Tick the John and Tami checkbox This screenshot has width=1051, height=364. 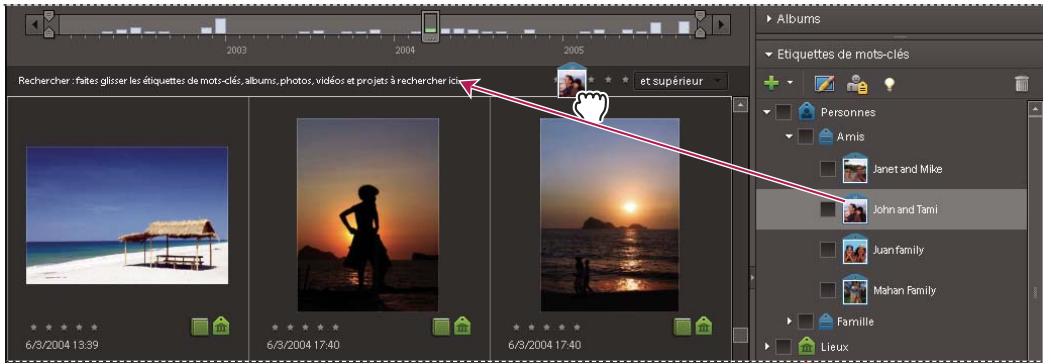tap(828, 209)
